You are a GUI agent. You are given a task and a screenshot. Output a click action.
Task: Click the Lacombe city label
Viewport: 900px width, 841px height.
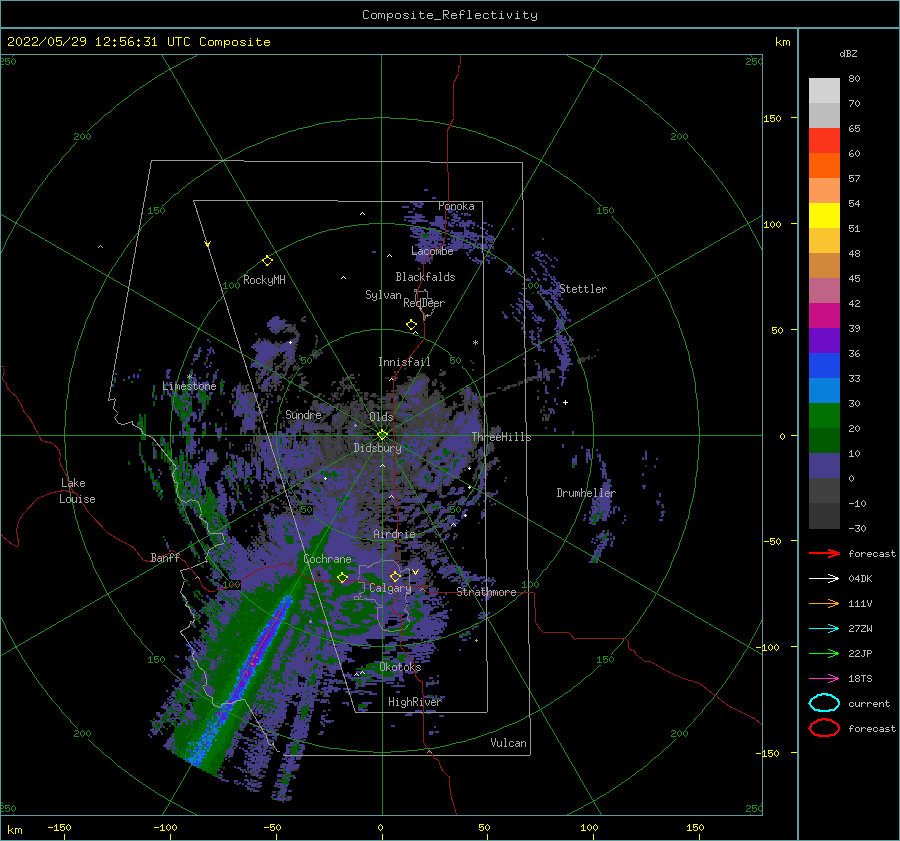click(x=432, y=251)
